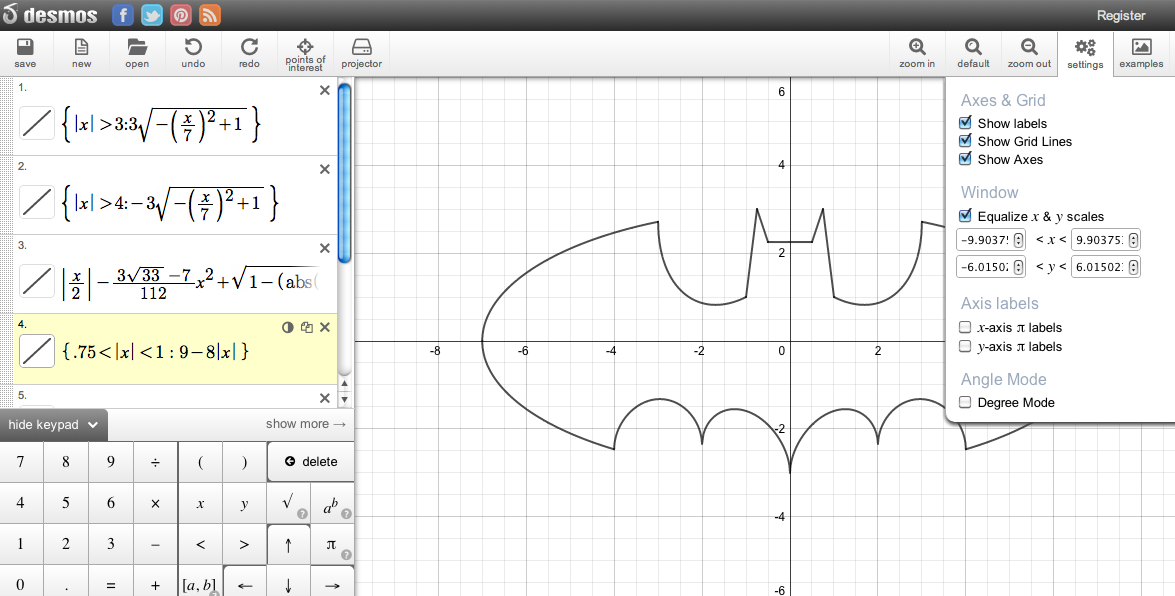Viewport: 1175px width, 596px height.
Task: Expand keypad with show more
Action: (x=305, y=424)
